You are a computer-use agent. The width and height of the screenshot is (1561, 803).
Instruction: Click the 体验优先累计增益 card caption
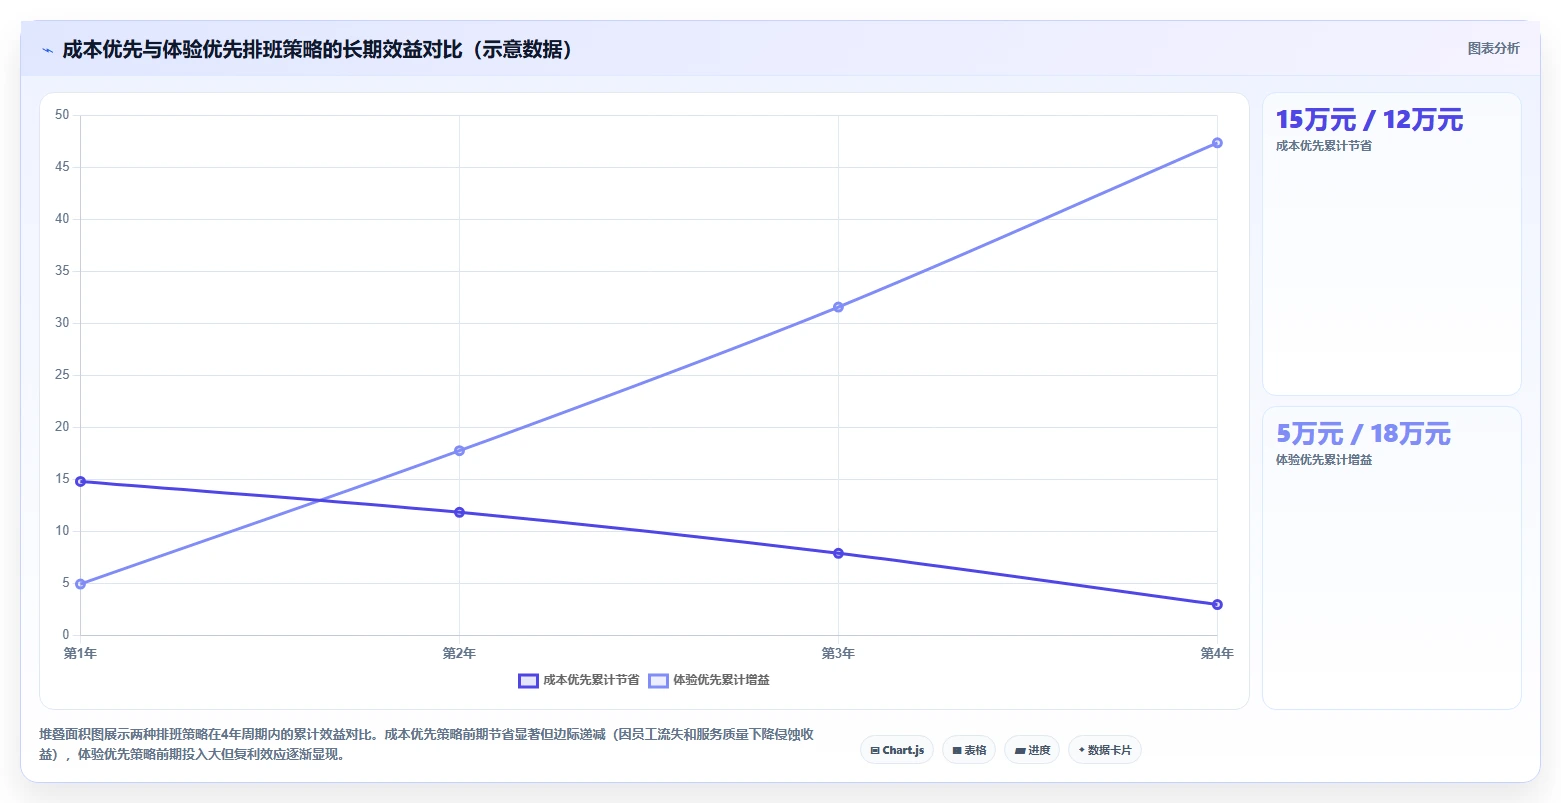1324,460
